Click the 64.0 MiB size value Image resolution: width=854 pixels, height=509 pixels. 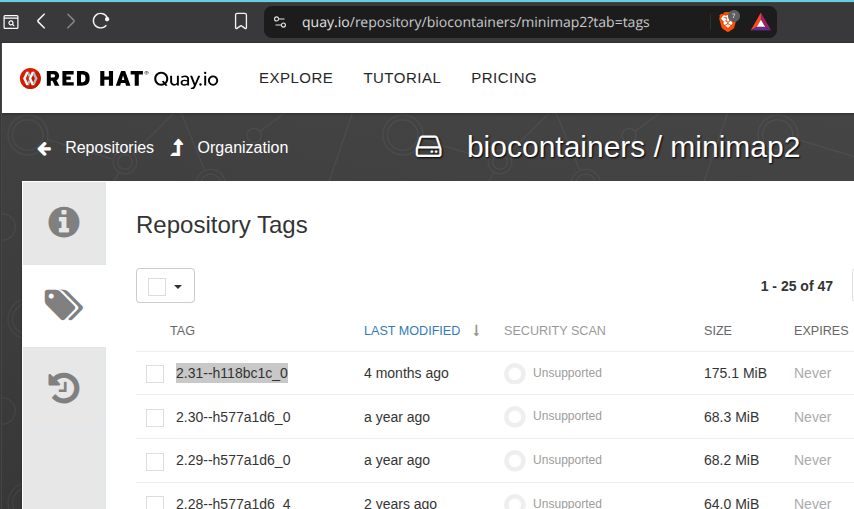(x=731, y=503)
